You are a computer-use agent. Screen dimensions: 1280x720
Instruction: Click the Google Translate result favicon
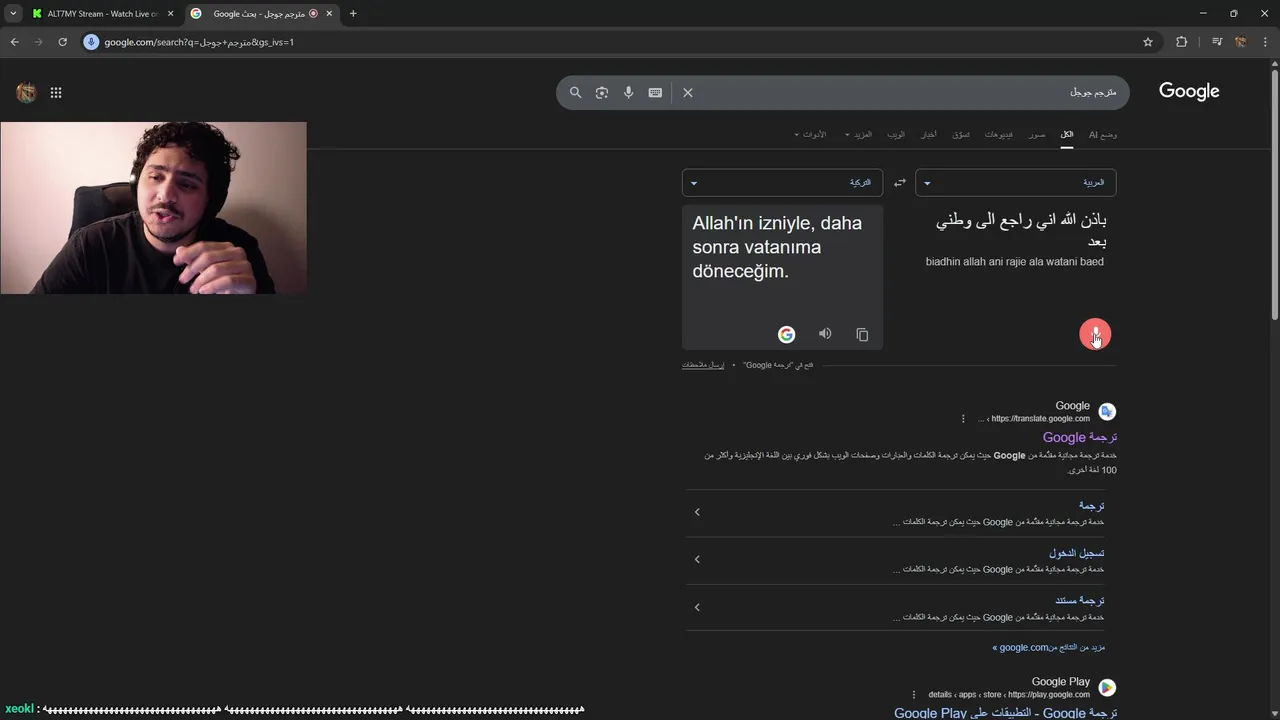pyautogui.click(x=1107, y=412)
